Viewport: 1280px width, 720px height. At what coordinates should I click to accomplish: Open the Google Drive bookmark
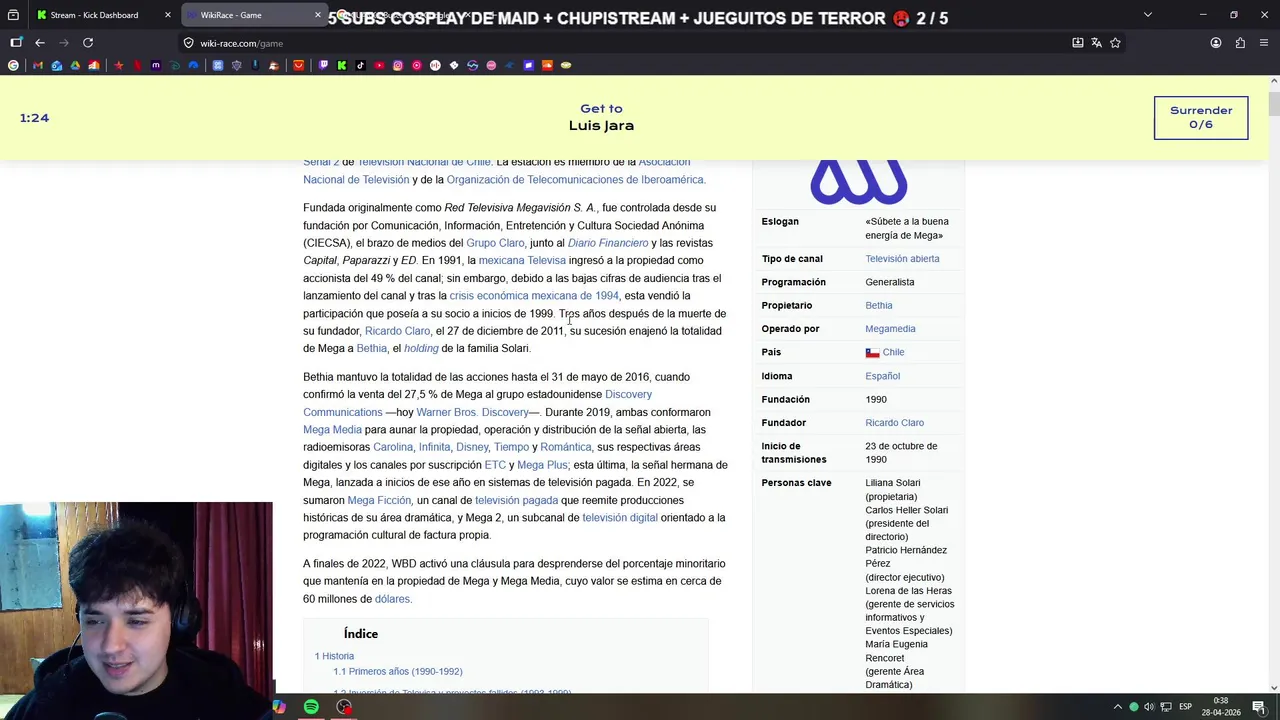[x=75, y=65]
